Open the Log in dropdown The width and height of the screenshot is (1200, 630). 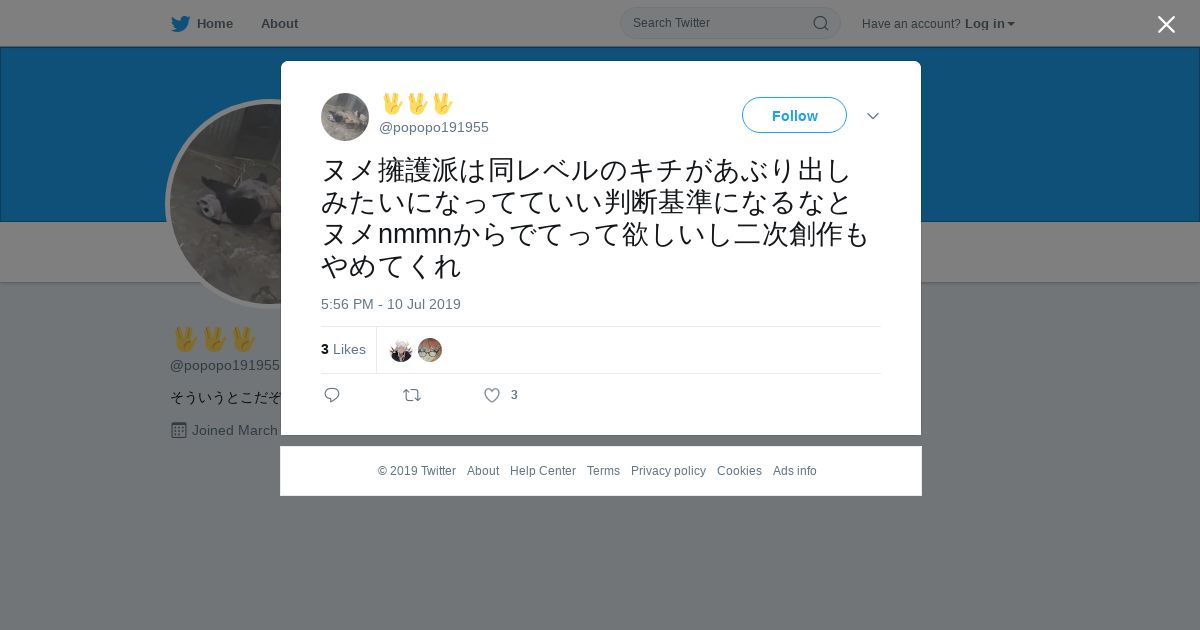click(x=989, y=24)
